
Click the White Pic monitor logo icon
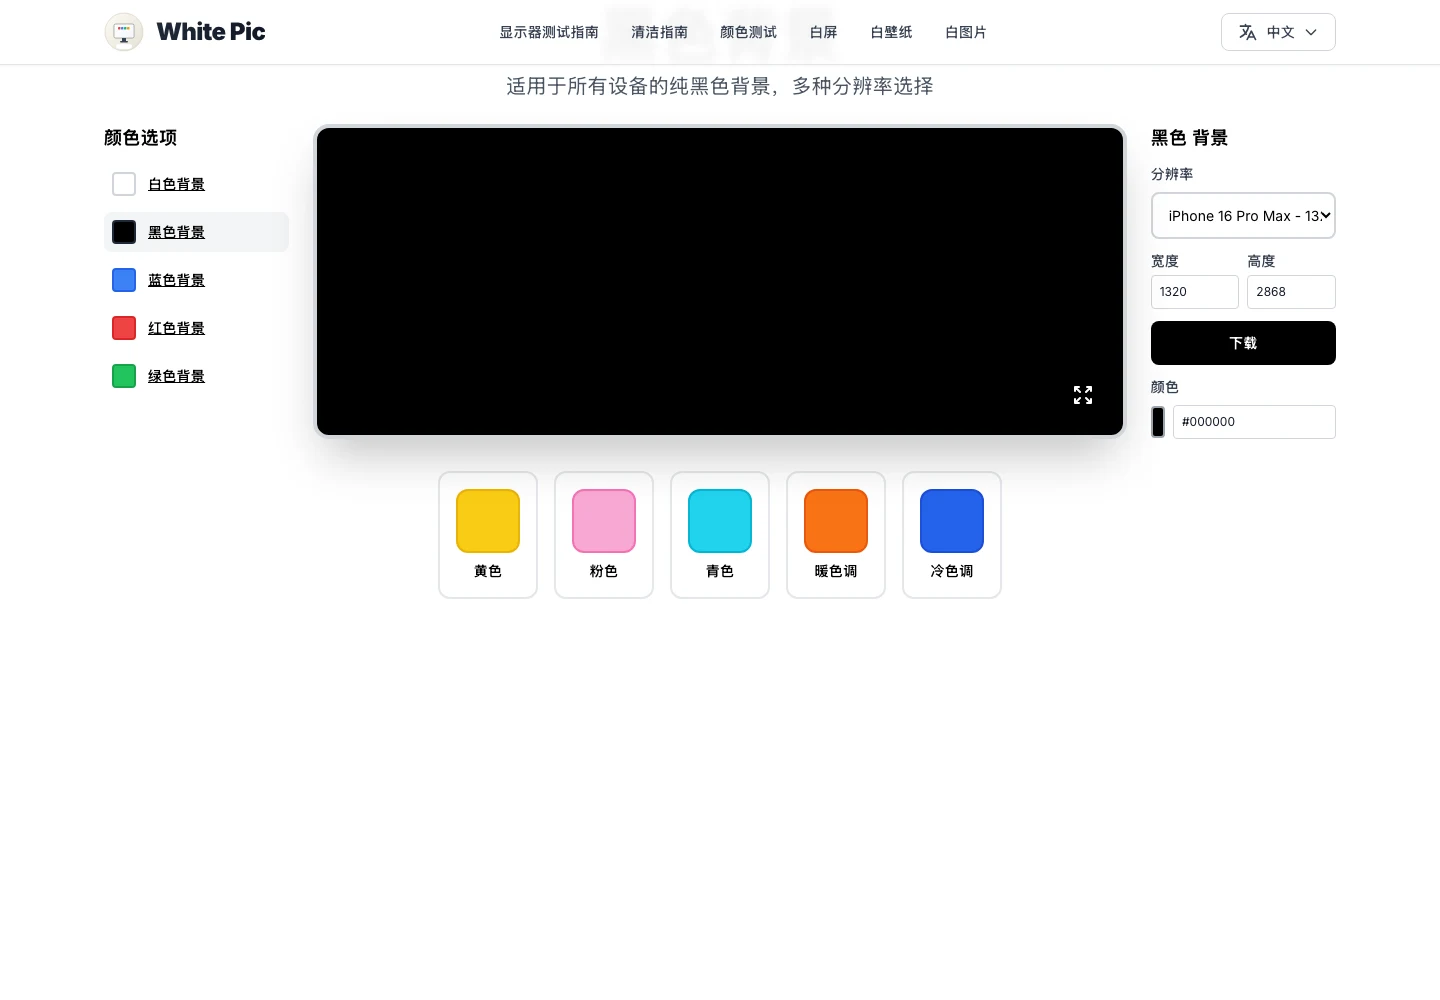pyautogui.click(x=124, y=32)
